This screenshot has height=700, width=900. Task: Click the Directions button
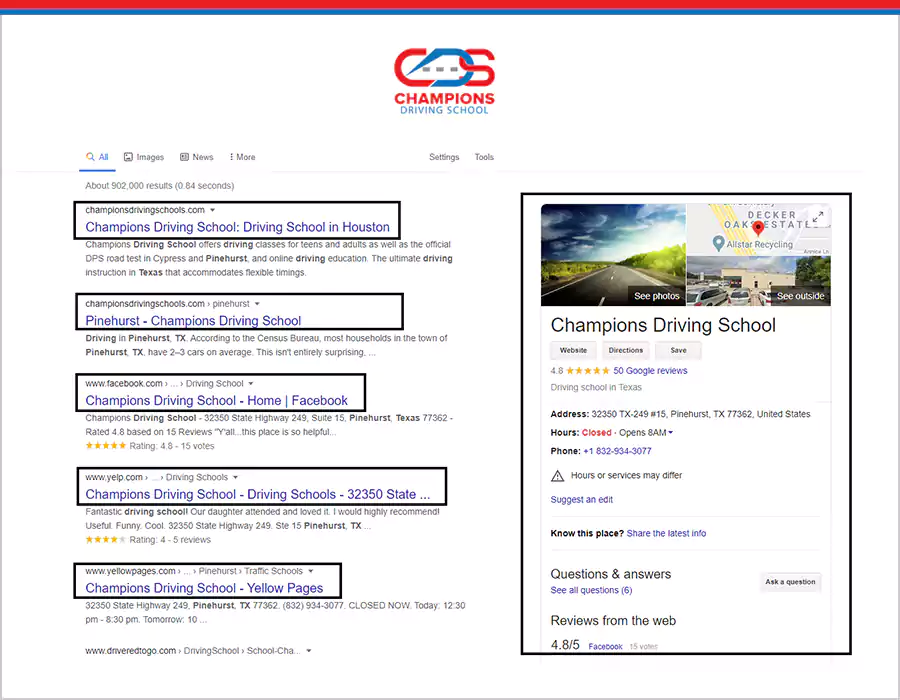coord(626,351)
